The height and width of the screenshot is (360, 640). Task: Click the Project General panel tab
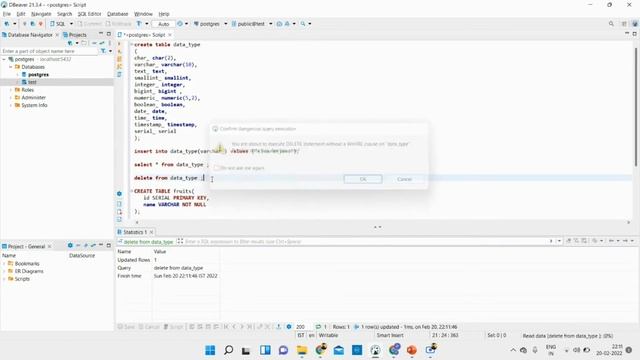click(26, 247)
